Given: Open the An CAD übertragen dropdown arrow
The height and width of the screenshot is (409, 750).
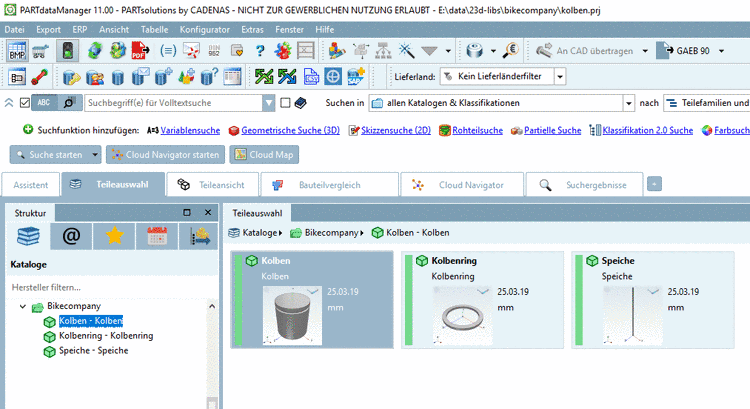Looking at the screenshot, I should click(x=645, y=51).
